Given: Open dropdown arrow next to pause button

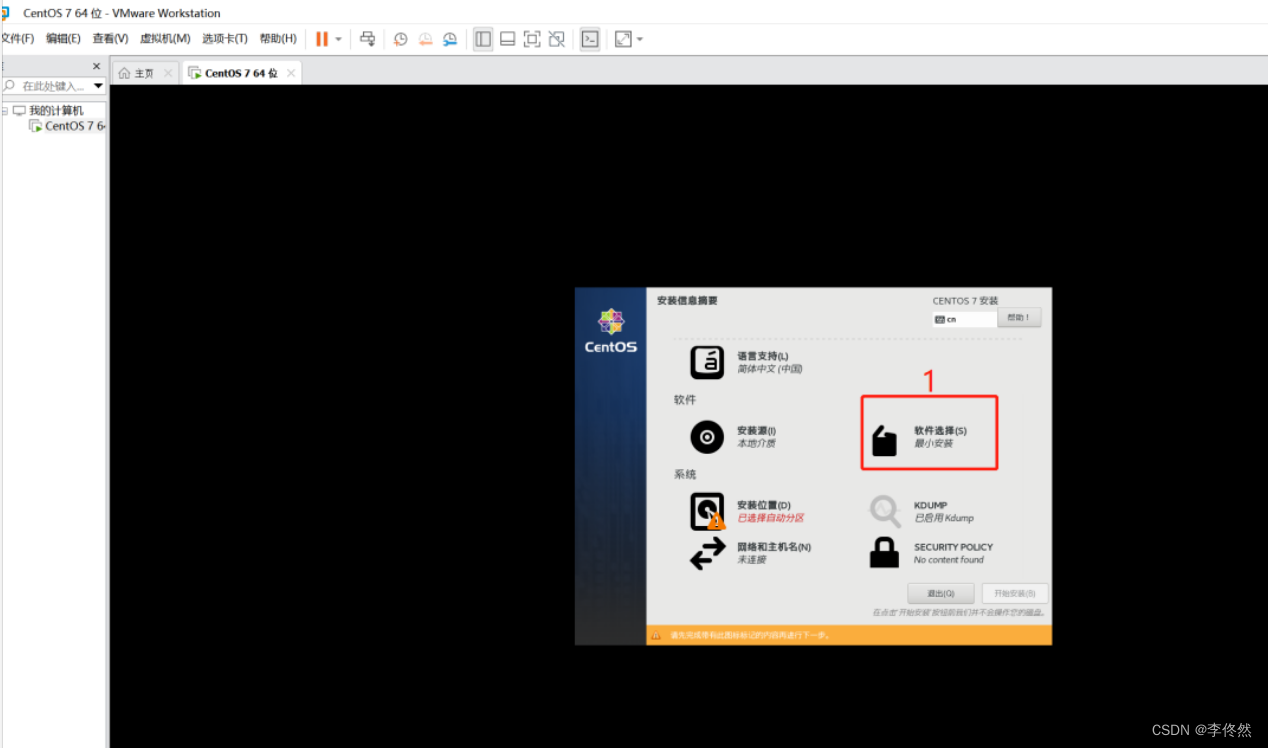Looking at the screenshot, I should tap(338, 39).
